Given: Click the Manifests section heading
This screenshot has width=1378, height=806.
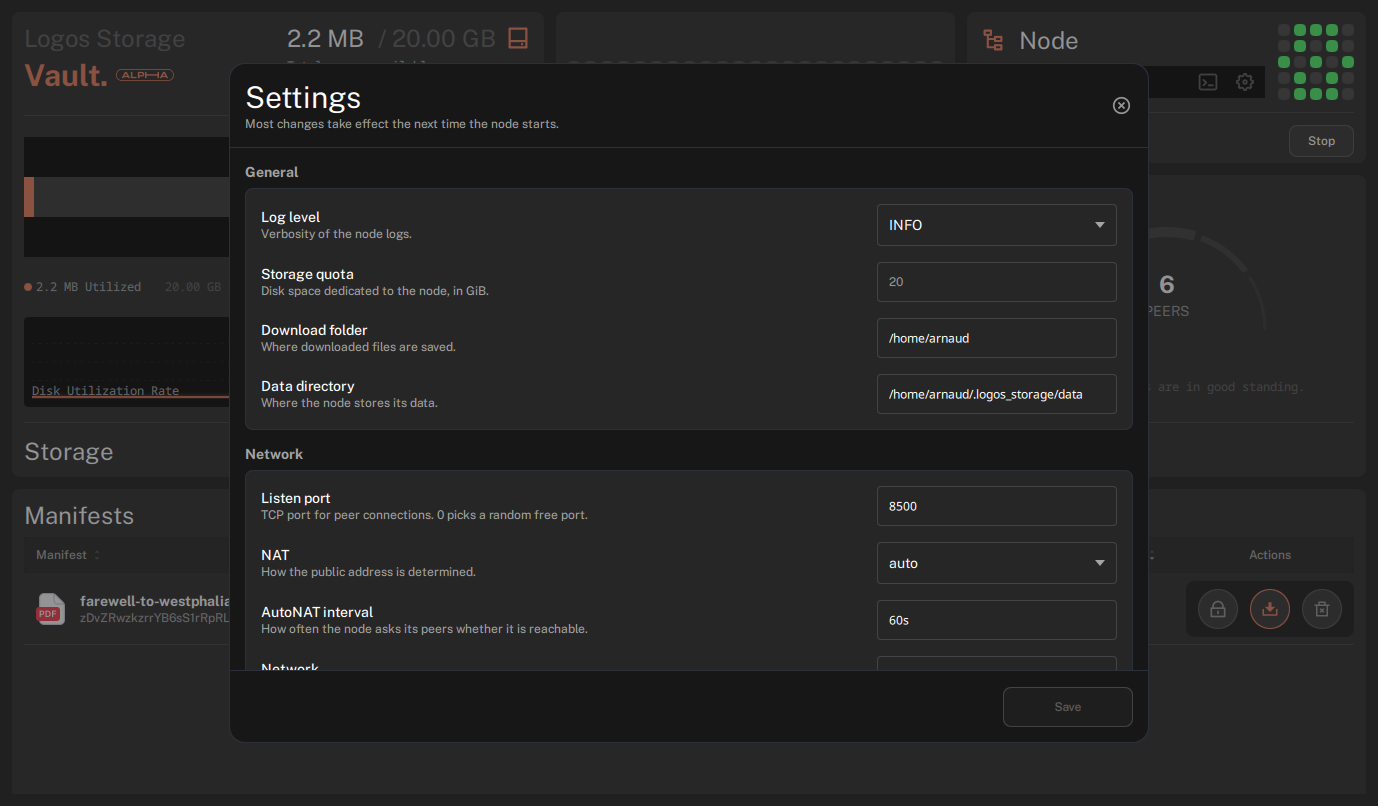Looking at the screenshot, I should tap(79, 516).
